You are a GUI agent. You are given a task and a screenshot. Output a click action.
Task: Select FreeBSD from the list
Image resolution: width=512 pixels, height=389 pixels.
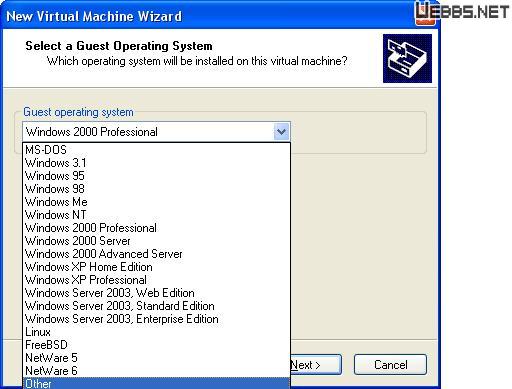pos(157,345)
